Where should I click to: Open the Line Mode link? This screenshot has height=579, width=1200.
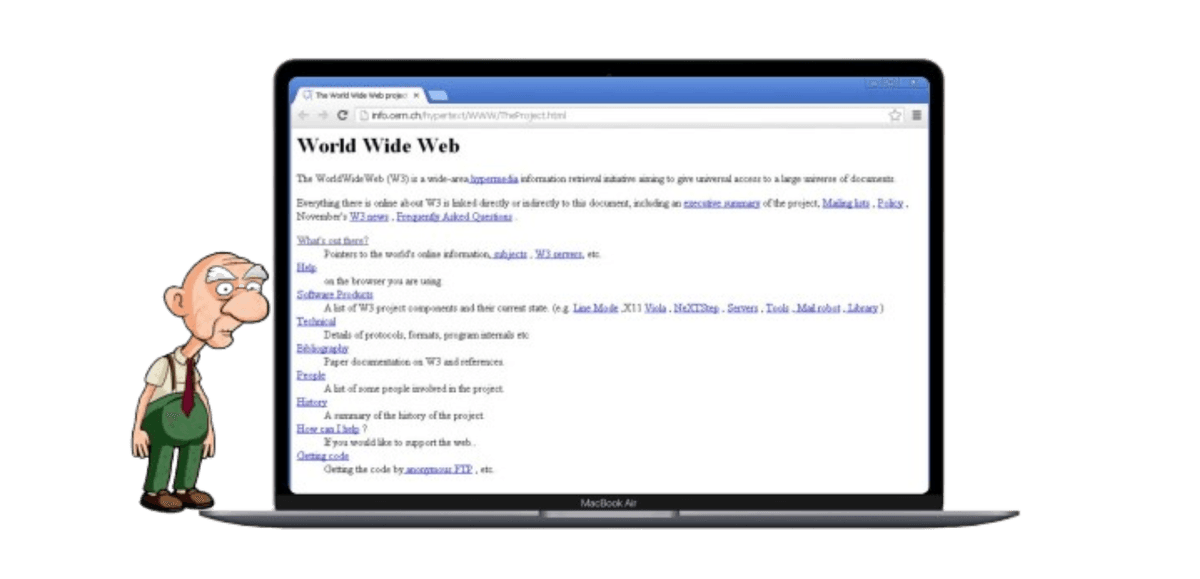(x=595, y=308)
